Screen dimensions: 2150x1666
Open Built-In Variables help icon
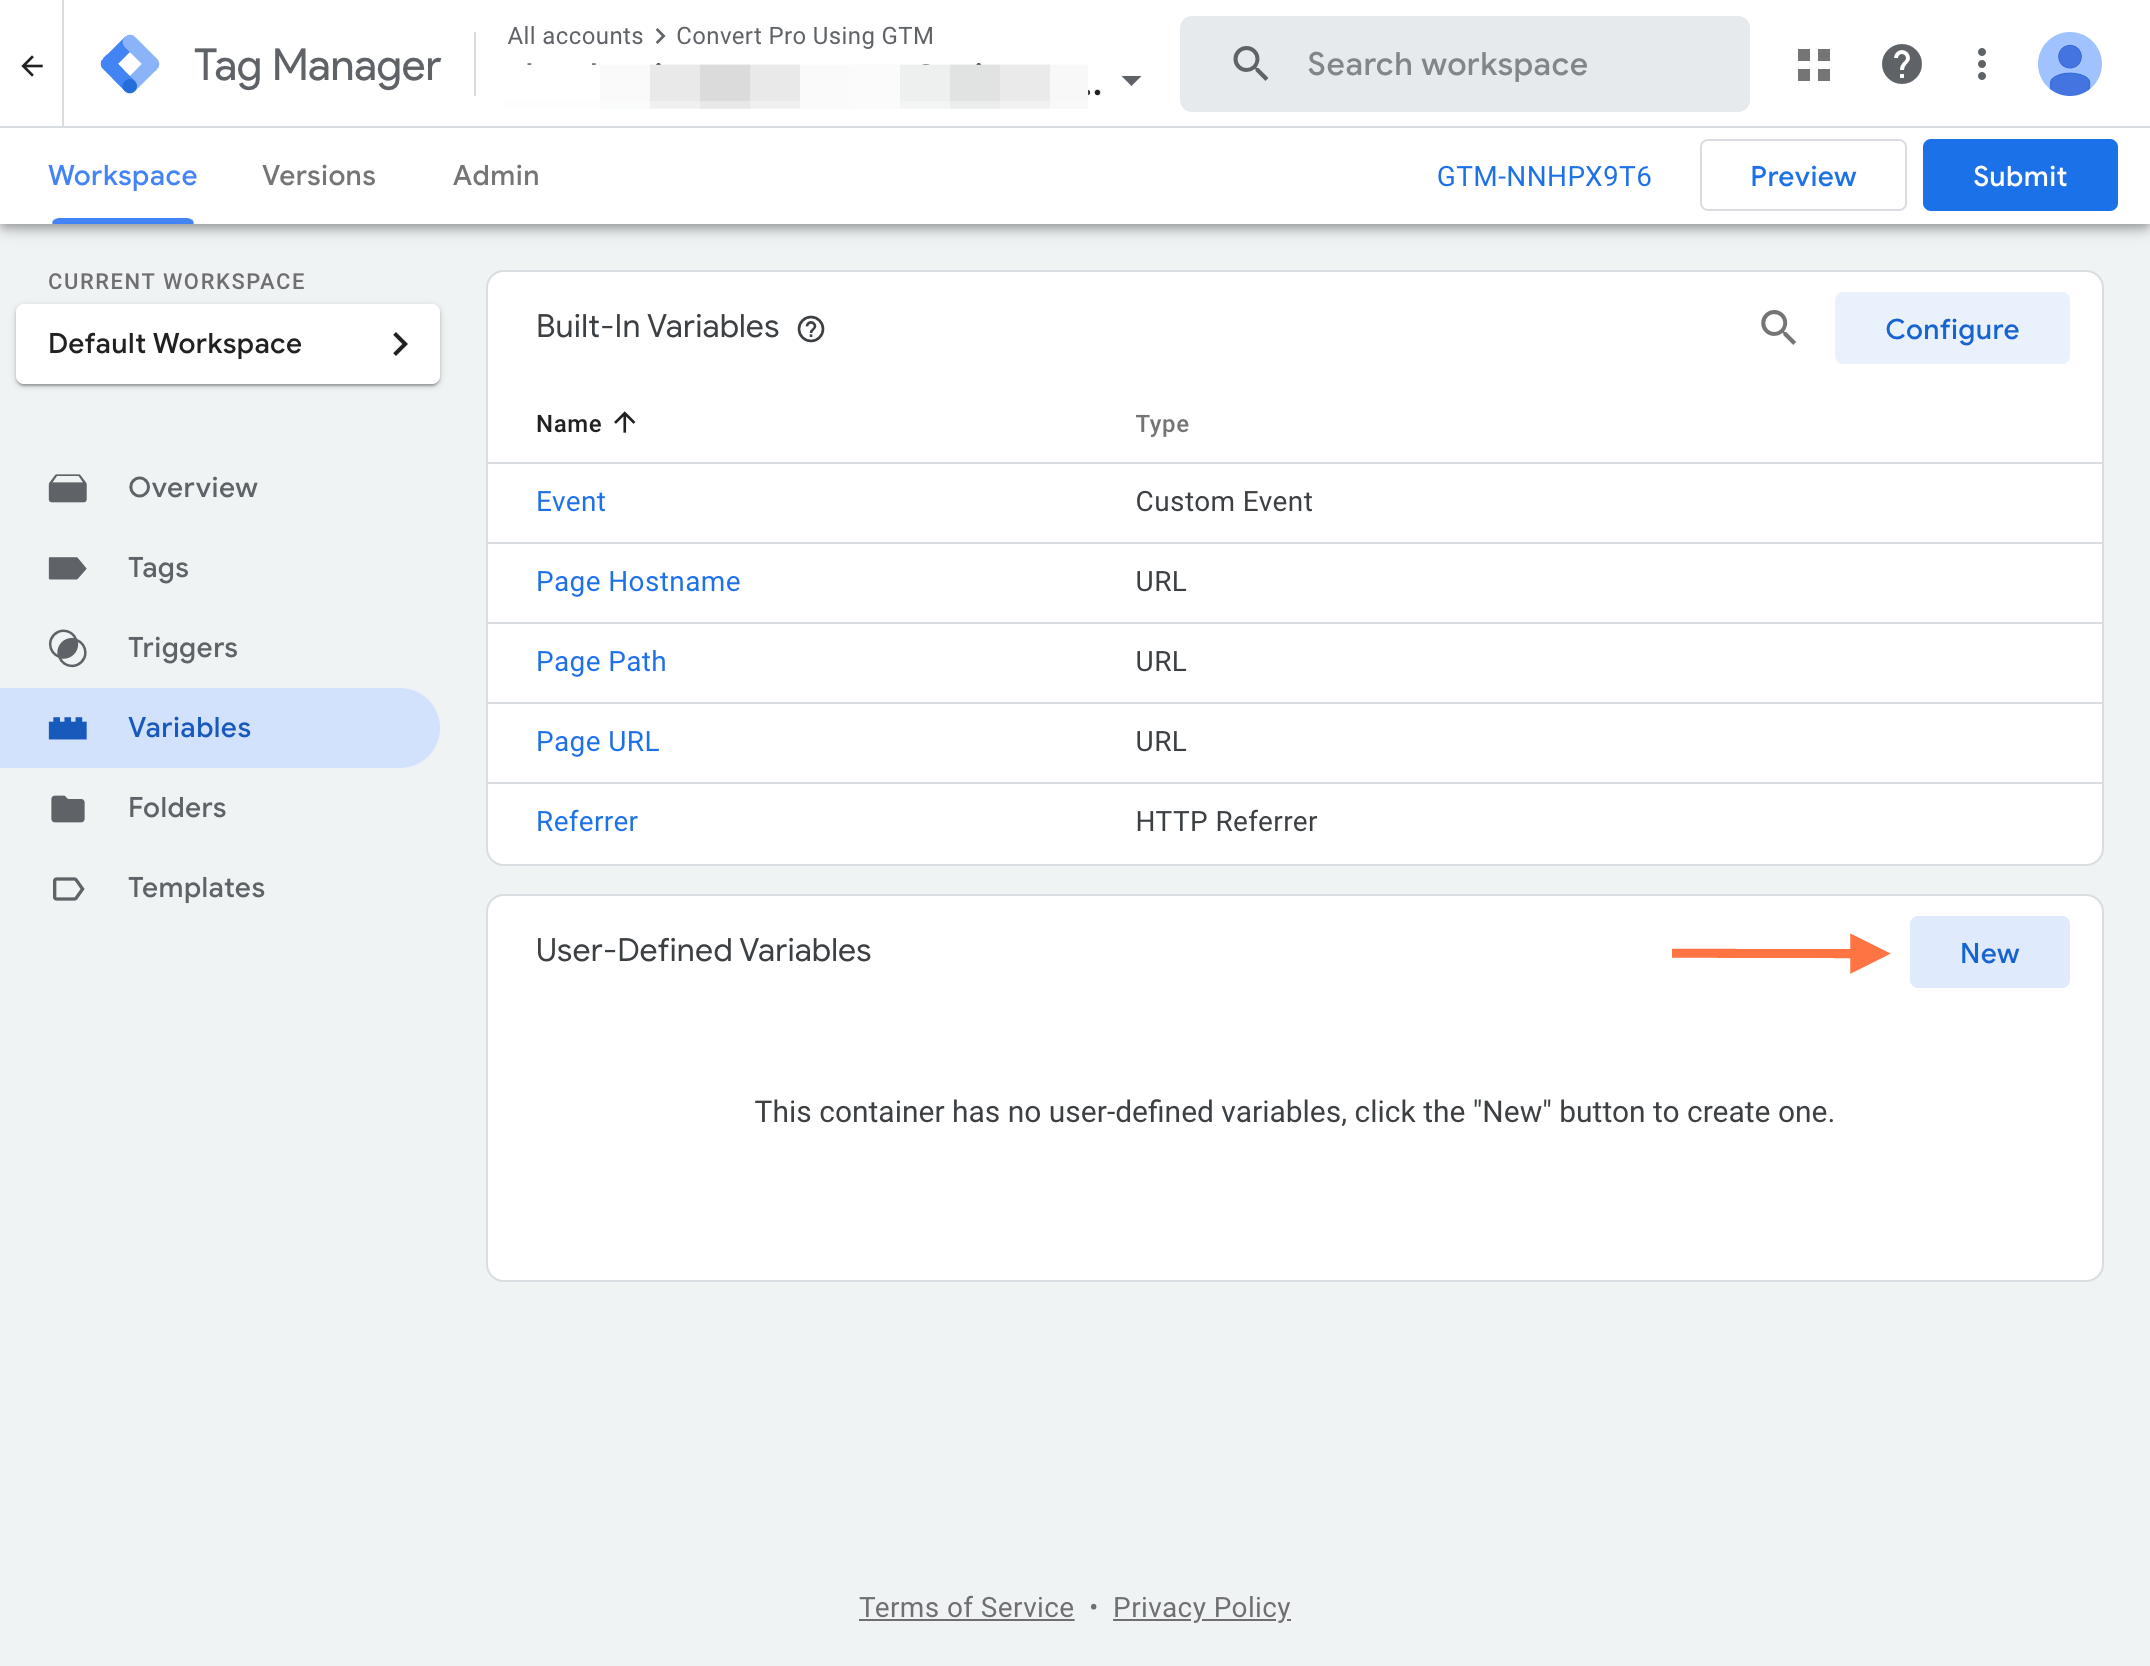pyautogui.click(x=811, y=329)
